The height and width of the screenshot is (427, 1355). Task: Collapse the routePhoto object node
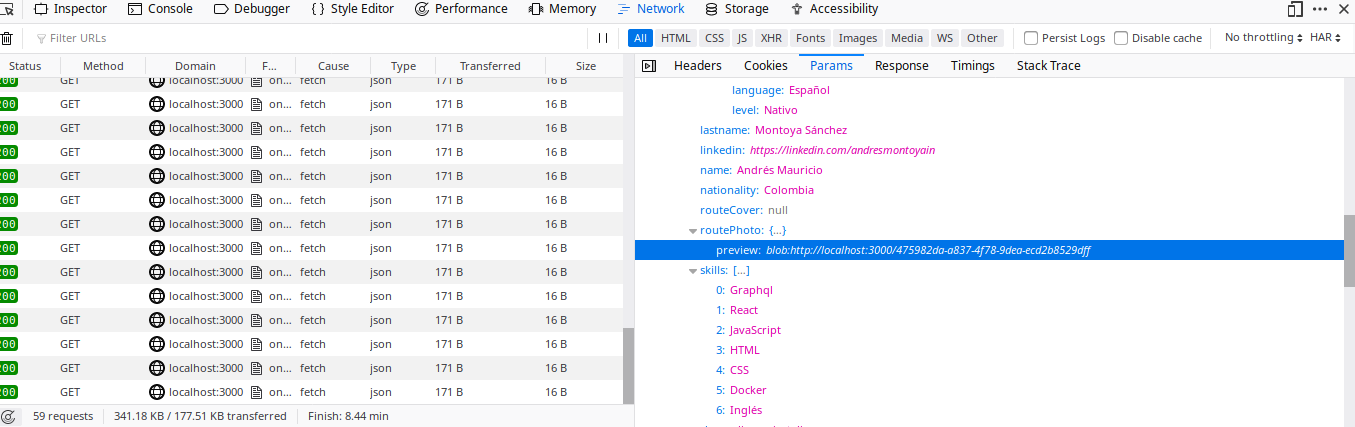(x=692, y=230)
